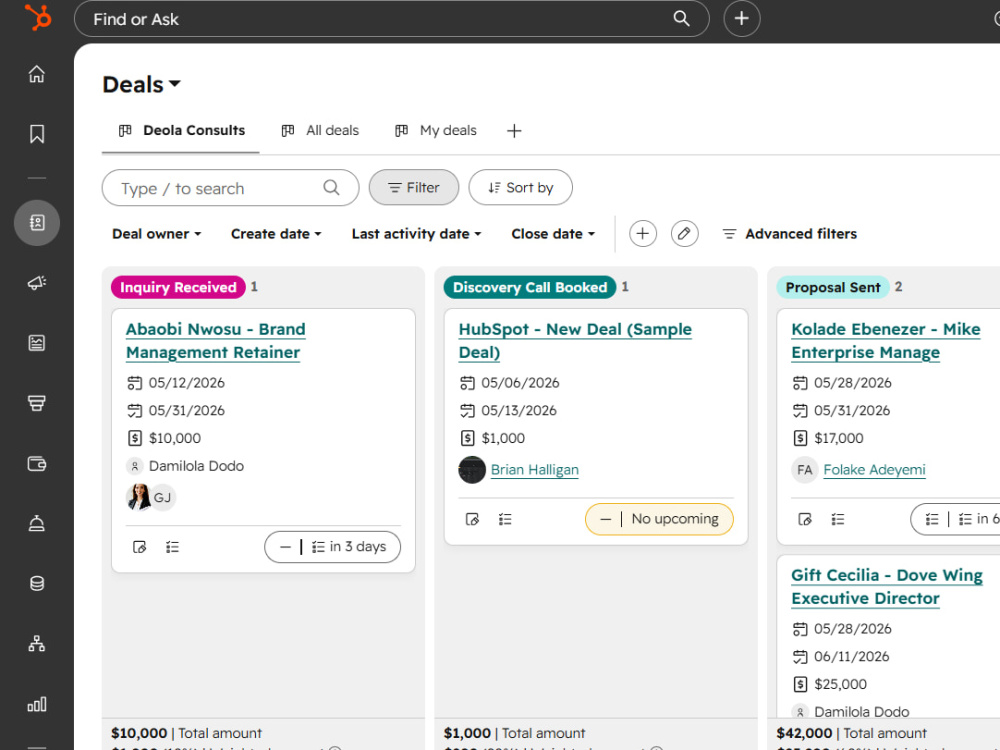Open Folake Adeyemi contact link
The height and width of the screenshot is (750, 1000).
(x=874, y=470)
